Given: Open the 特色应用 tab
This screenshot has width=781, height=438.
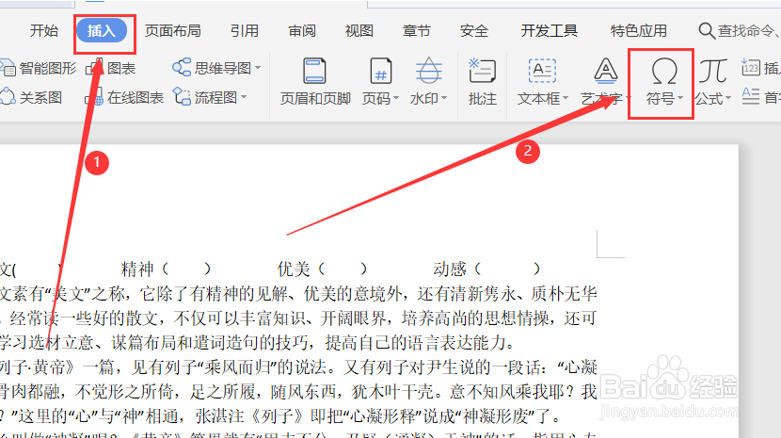Looking at the screenshot, I should click(639, 31).
